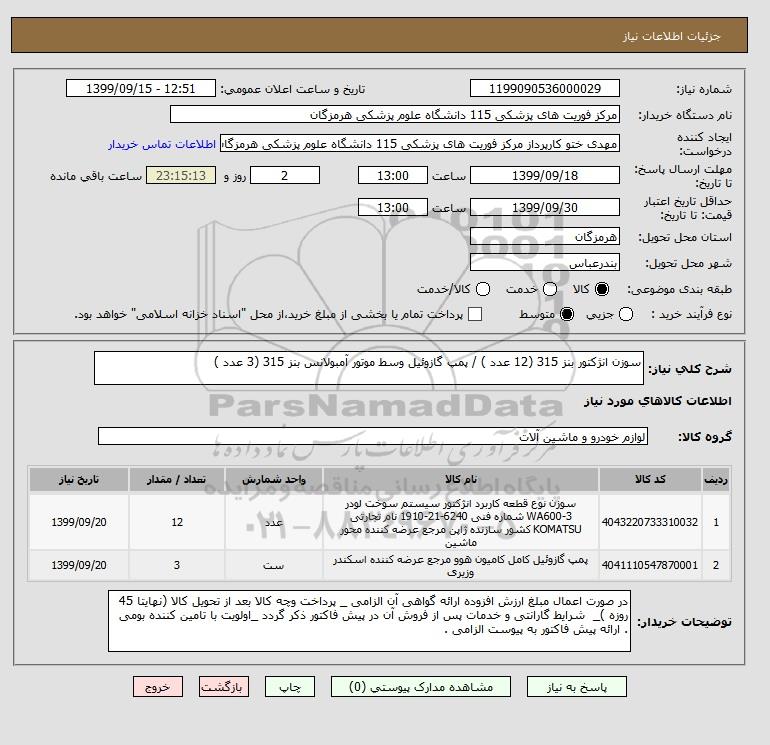The height and width of the screenshot is (745, 770).
Task: Click the general need description text box
Action: 369,368
